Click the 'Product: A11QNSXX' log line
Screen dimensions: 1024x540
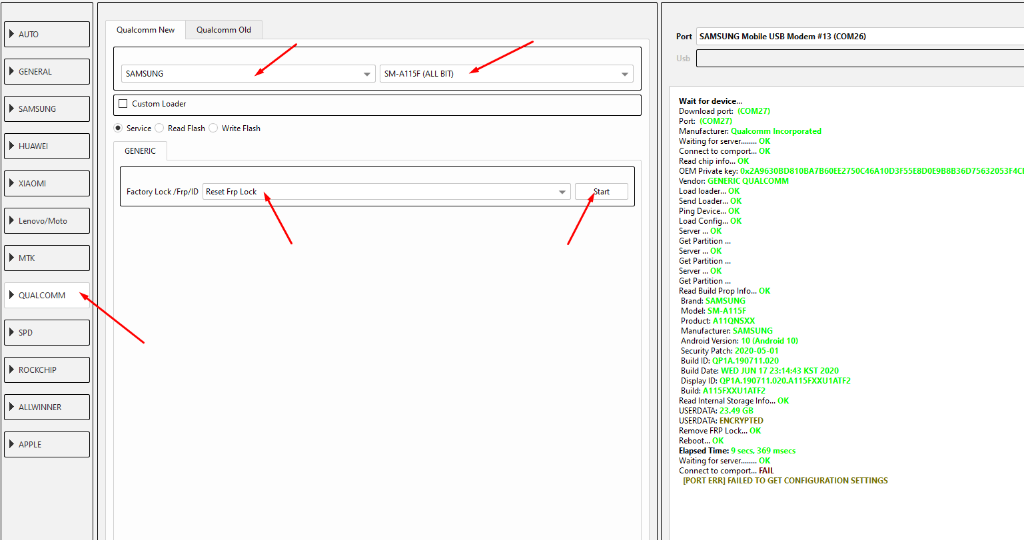718,321
